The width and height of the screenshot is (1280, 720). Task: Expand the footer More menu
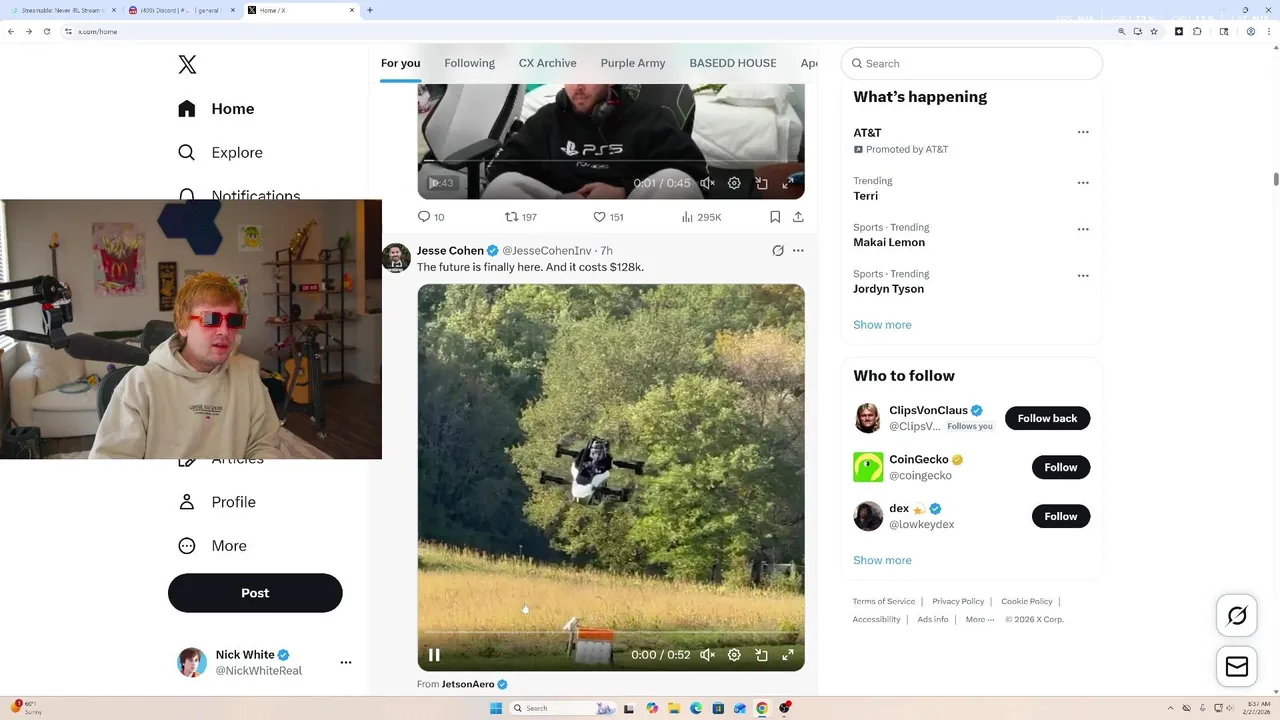980,619
